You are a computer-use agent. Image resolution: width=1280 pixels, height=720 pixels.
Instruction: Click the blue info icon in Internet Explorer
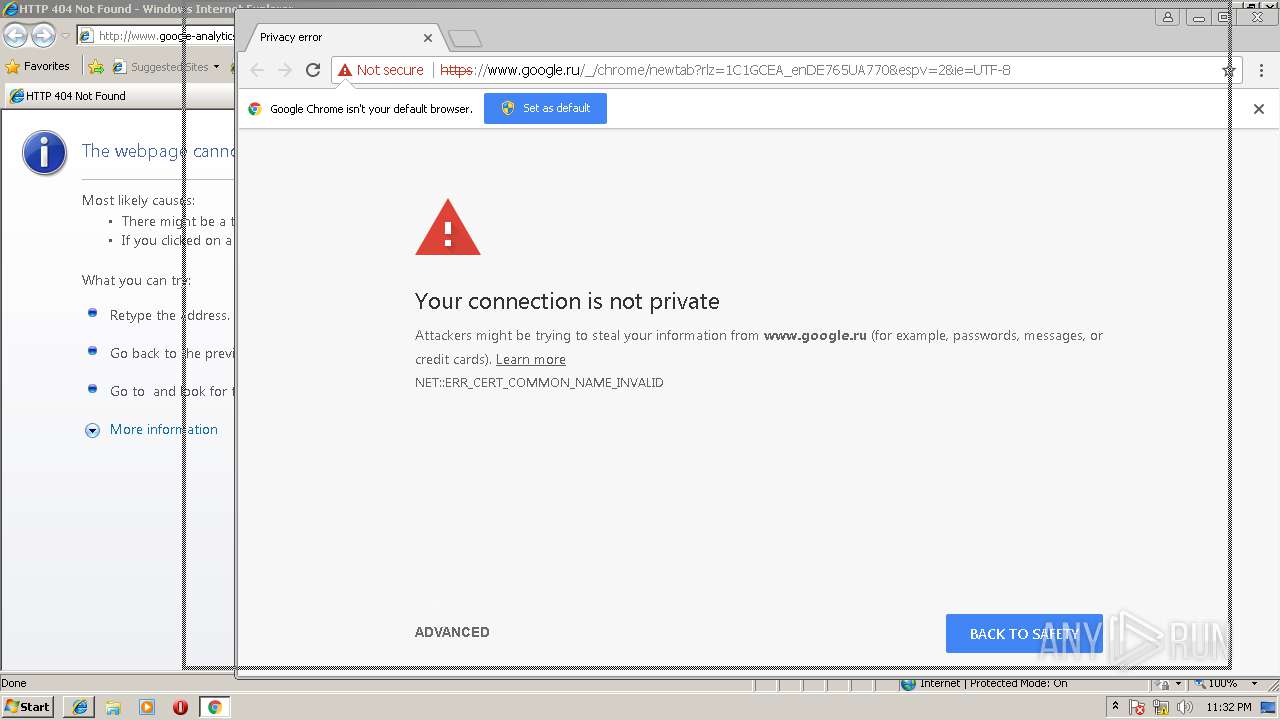point(44,153)
